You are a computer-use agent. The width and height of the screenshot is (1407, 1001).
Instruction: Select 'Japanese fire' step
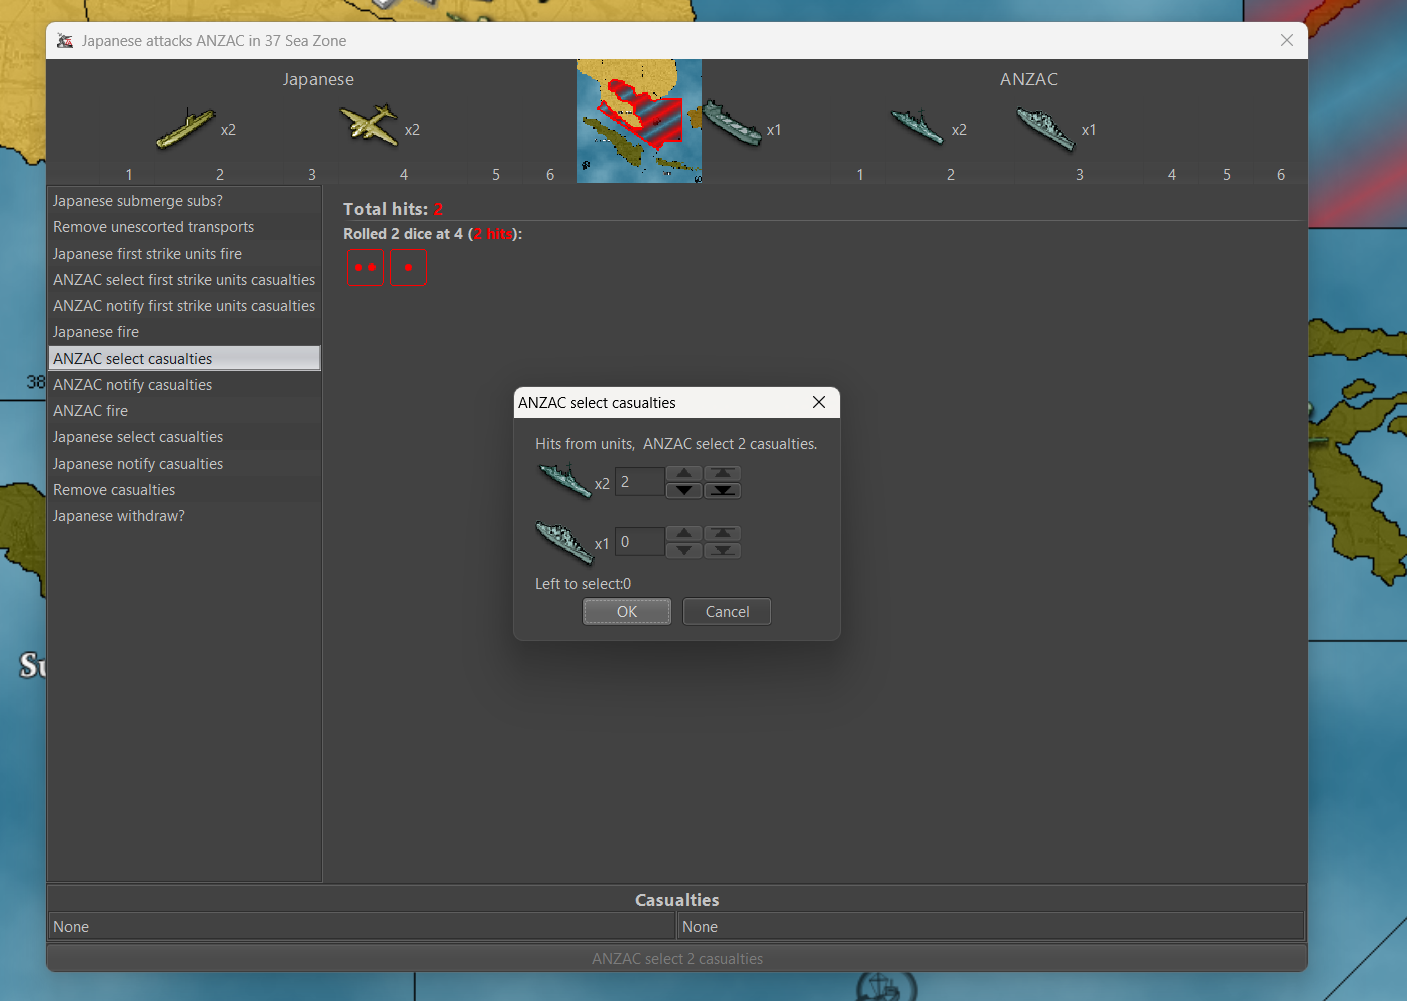click(x=184, y=332)
